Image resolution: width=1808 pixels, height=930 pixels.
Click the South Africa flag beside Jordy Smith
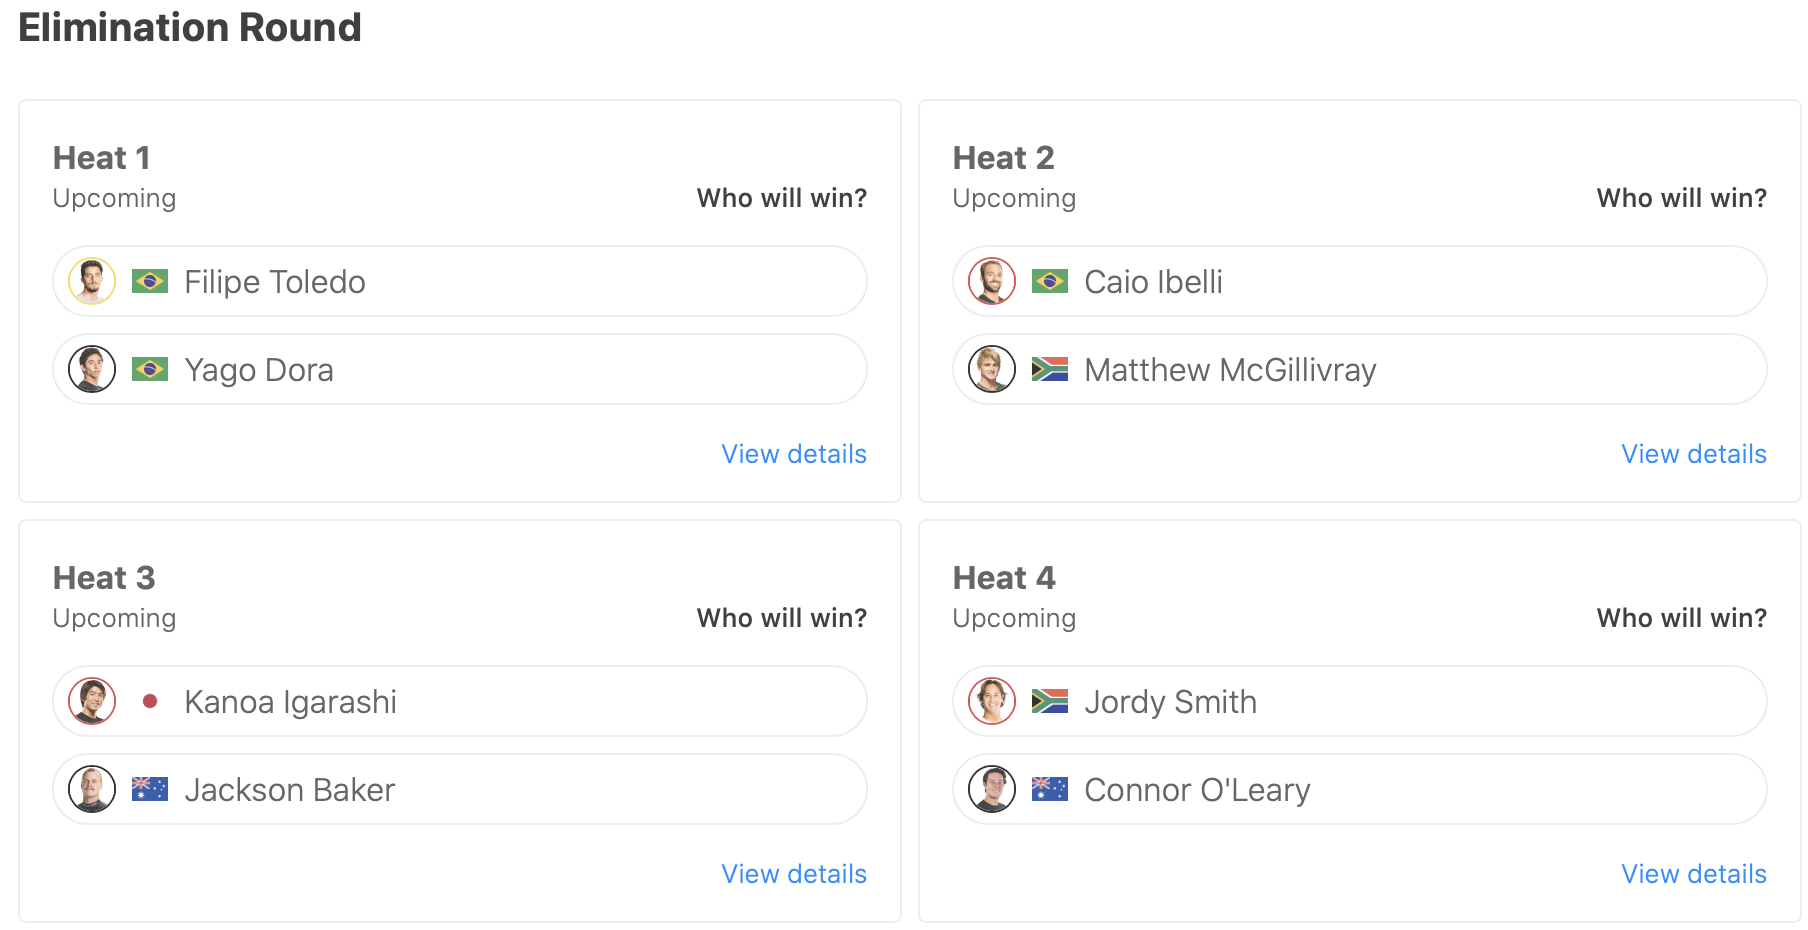1050,702
